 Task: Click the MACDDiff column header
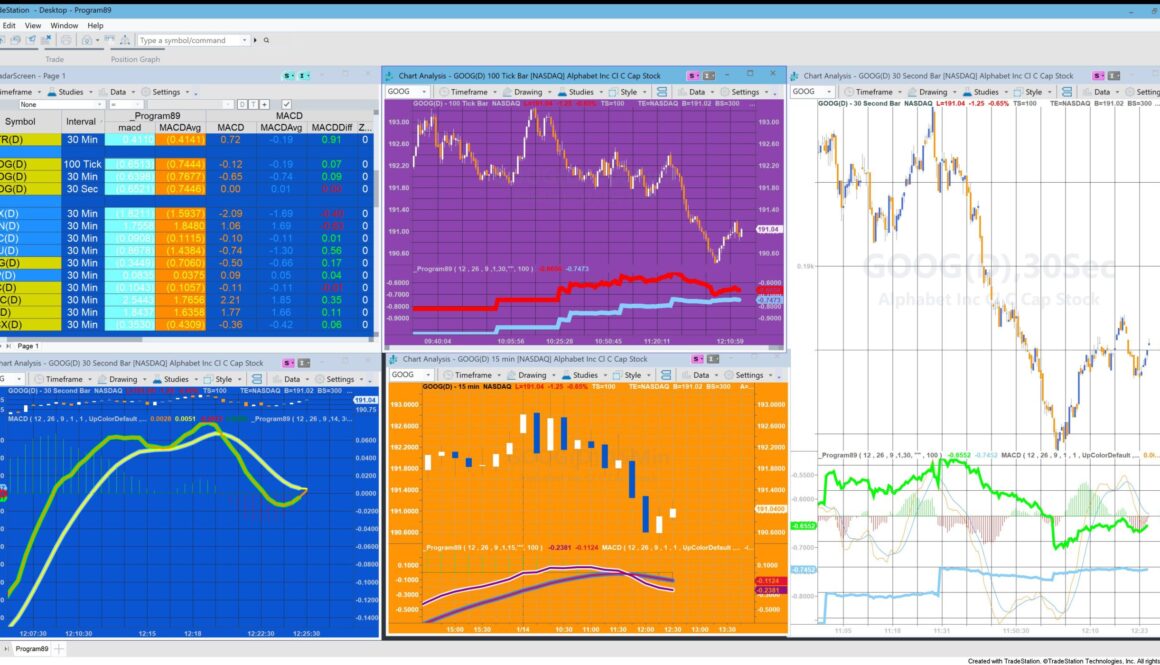(331, 127)
